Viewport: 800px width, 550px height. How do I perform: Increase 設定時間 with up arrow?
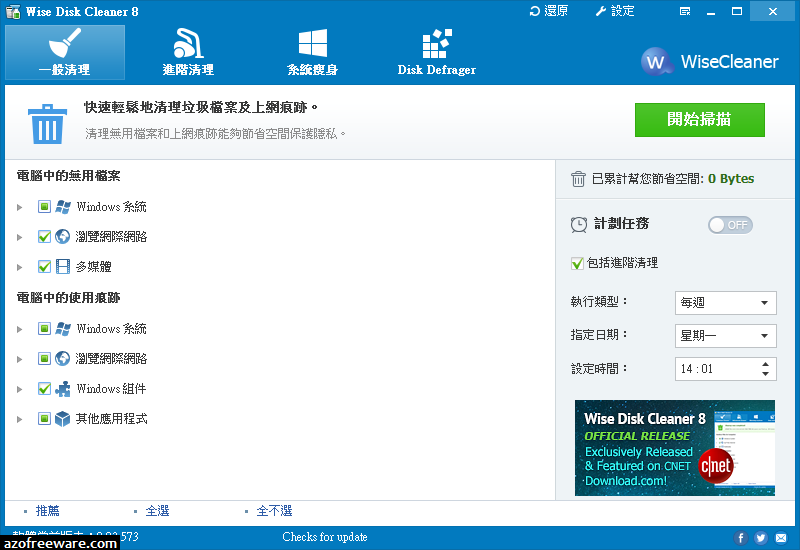coord(765,364)
